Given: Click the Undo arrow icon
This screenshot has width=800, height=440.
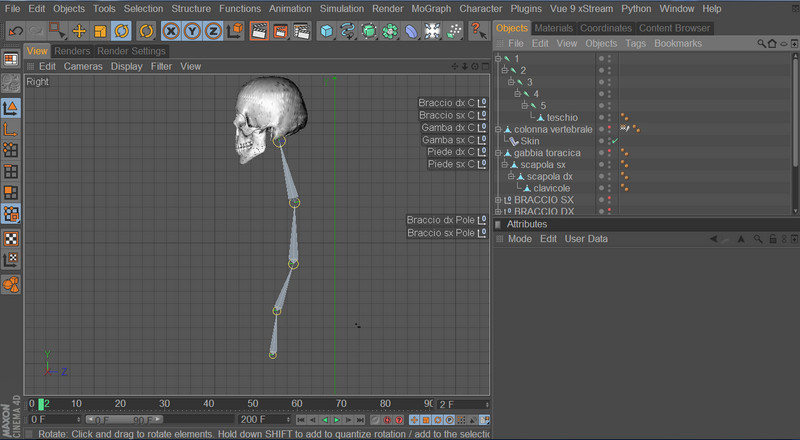Looking at the screenshot, I should [14, 31].
